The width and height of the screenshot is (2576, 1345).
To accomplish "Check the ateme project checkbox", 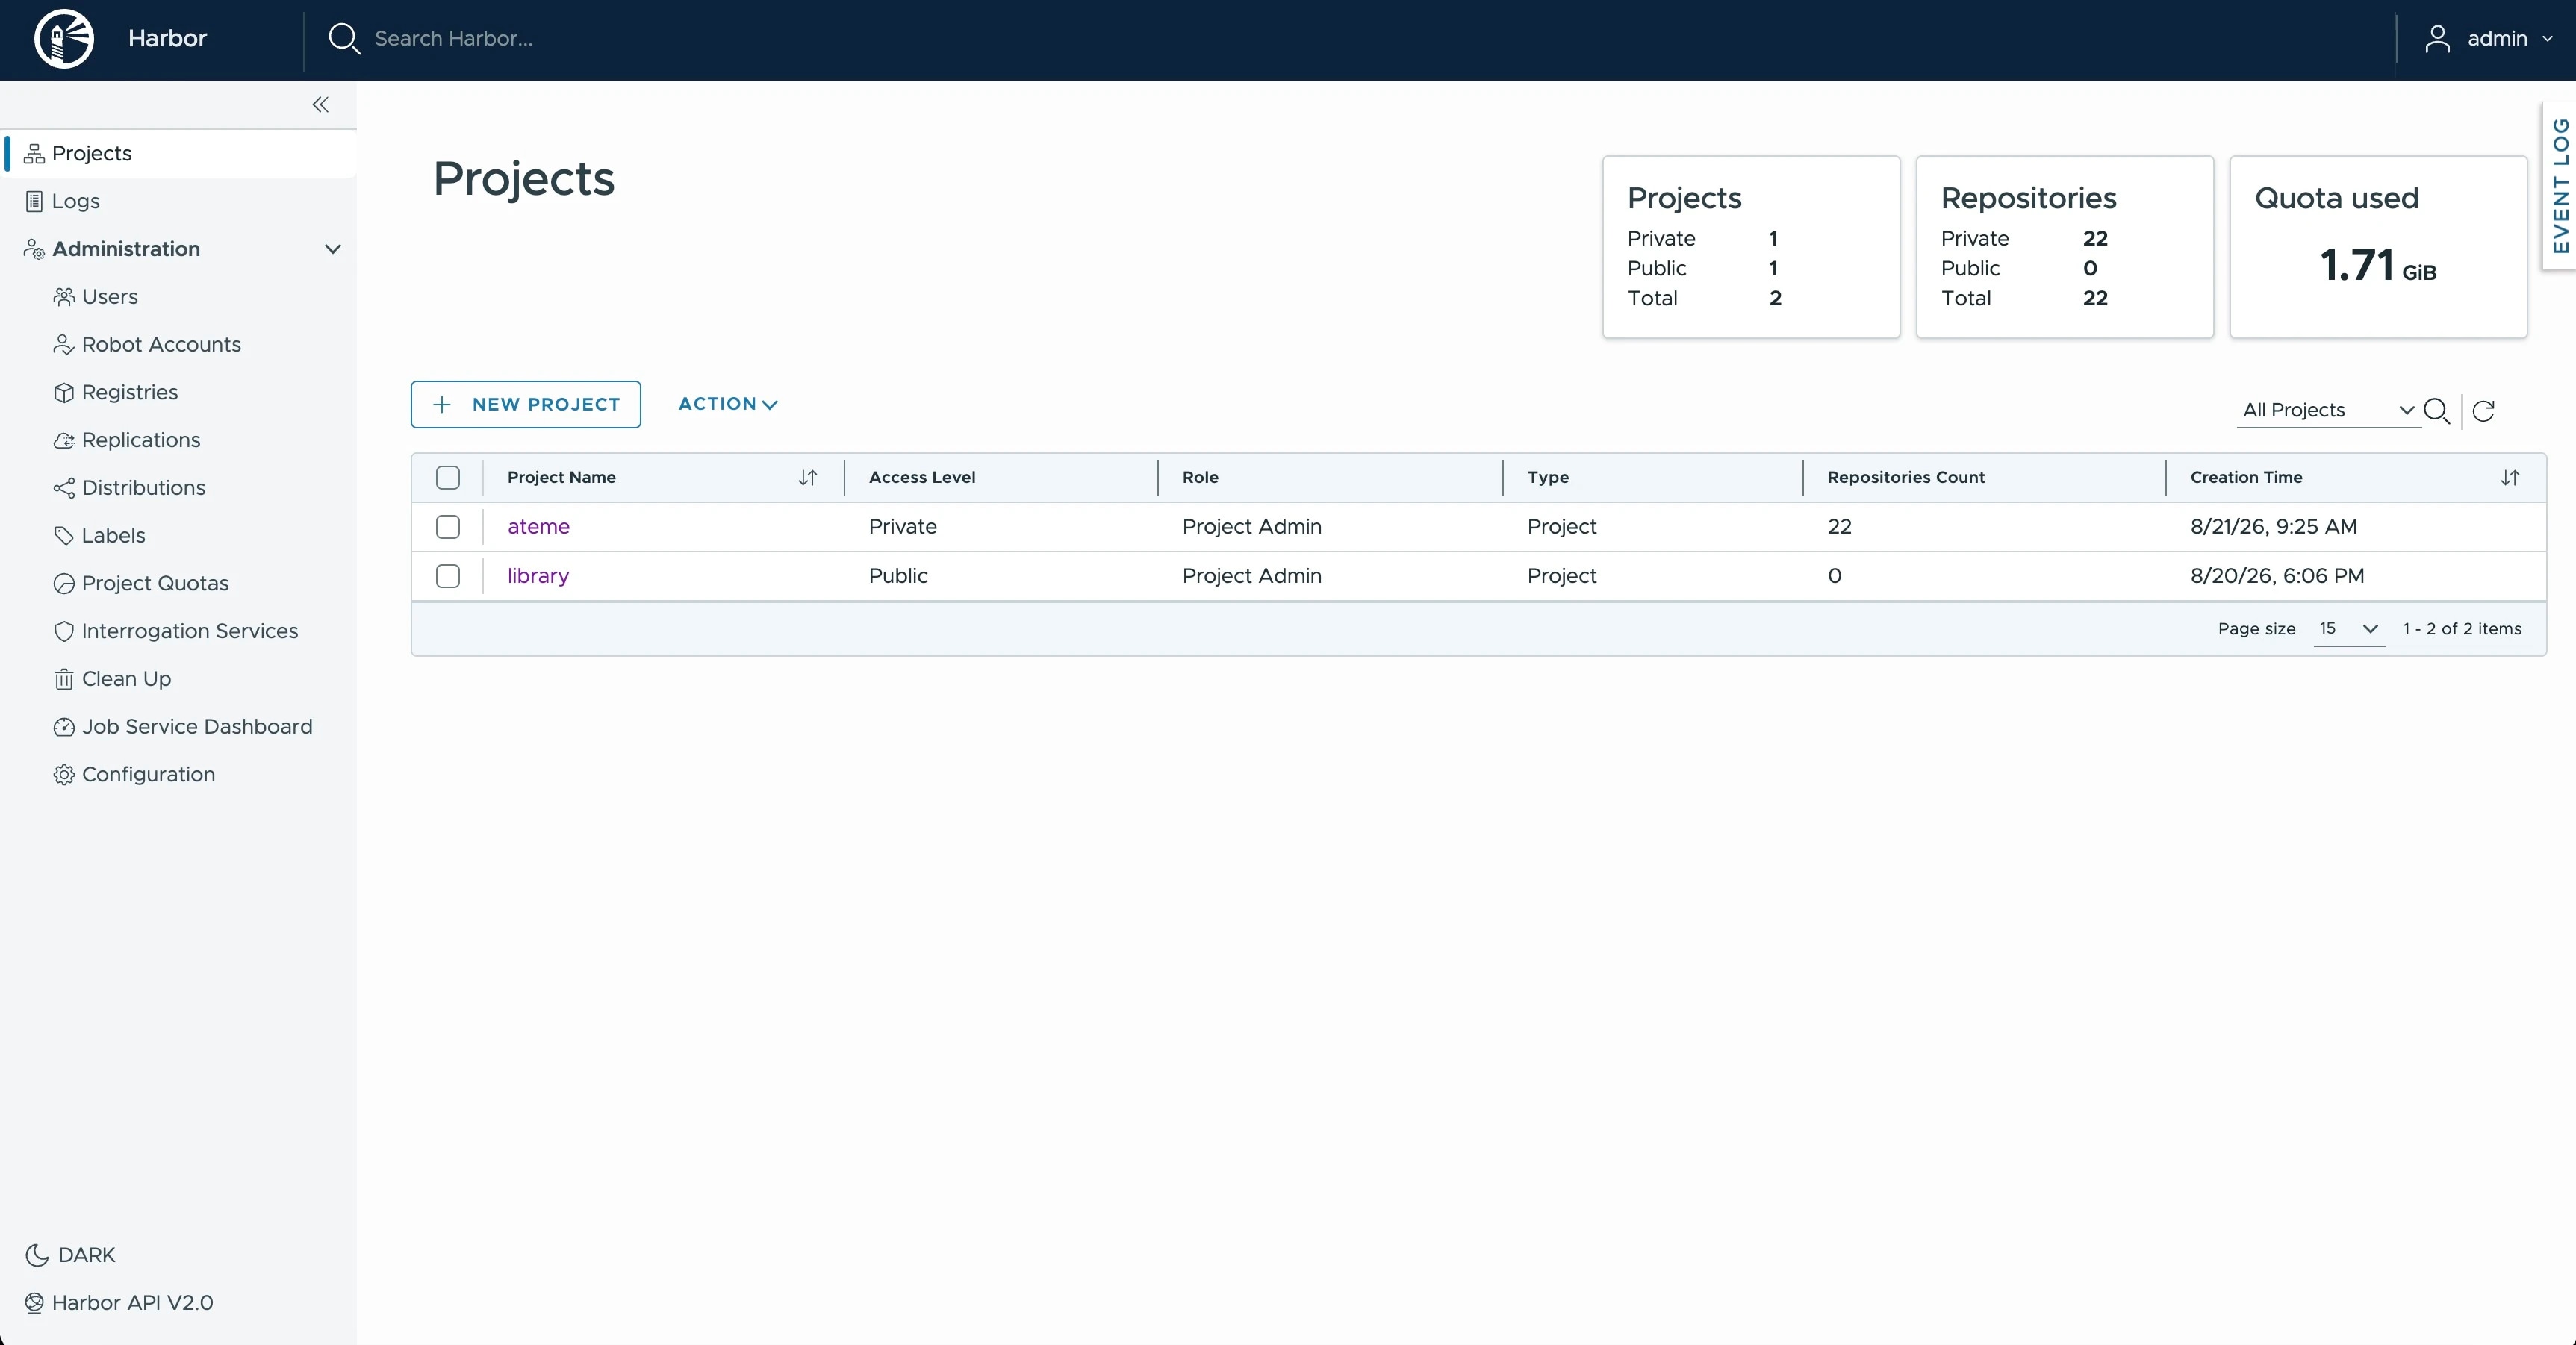I will 448,527.
